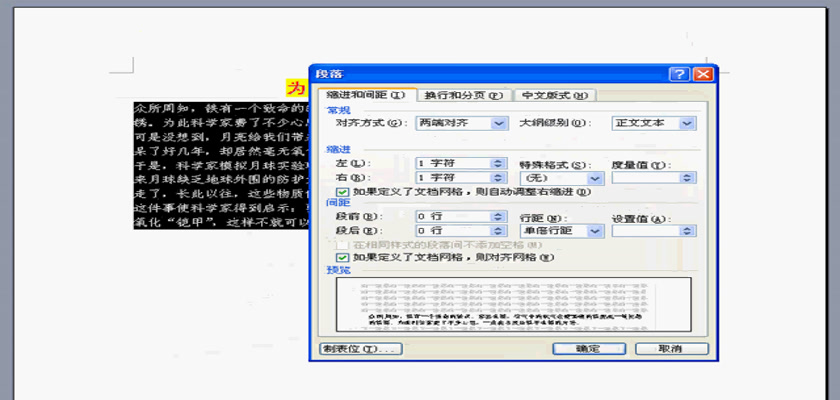
Task: Open the 对齐方式 alignment dropdown
Action: pos(462,123)
